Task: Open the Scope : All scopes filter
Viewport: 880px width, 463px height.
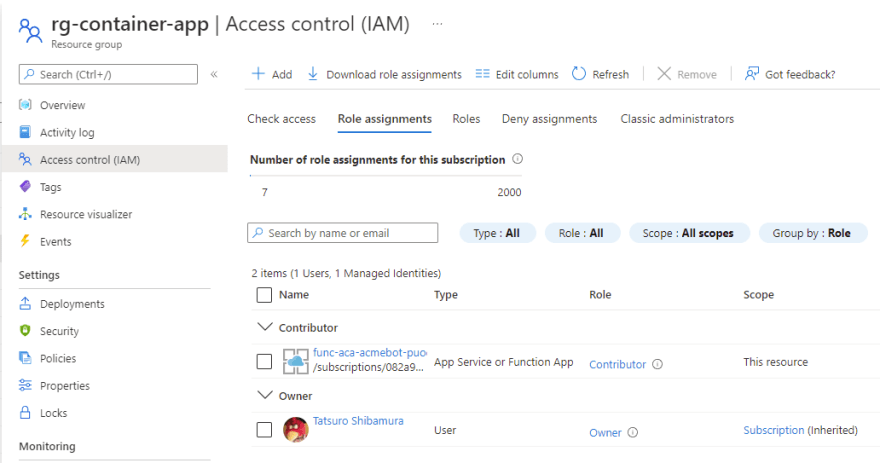Action: (x=689, y=233)
